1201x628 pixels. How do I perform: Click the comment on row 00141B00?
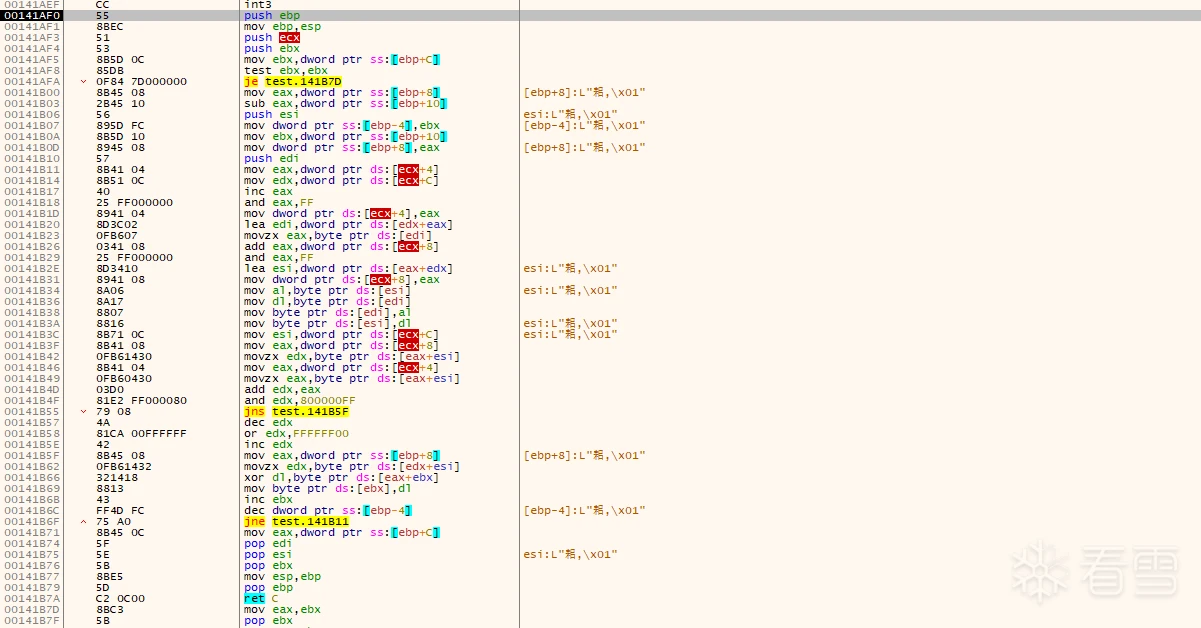pyautogui.click(x=584, y=93)
